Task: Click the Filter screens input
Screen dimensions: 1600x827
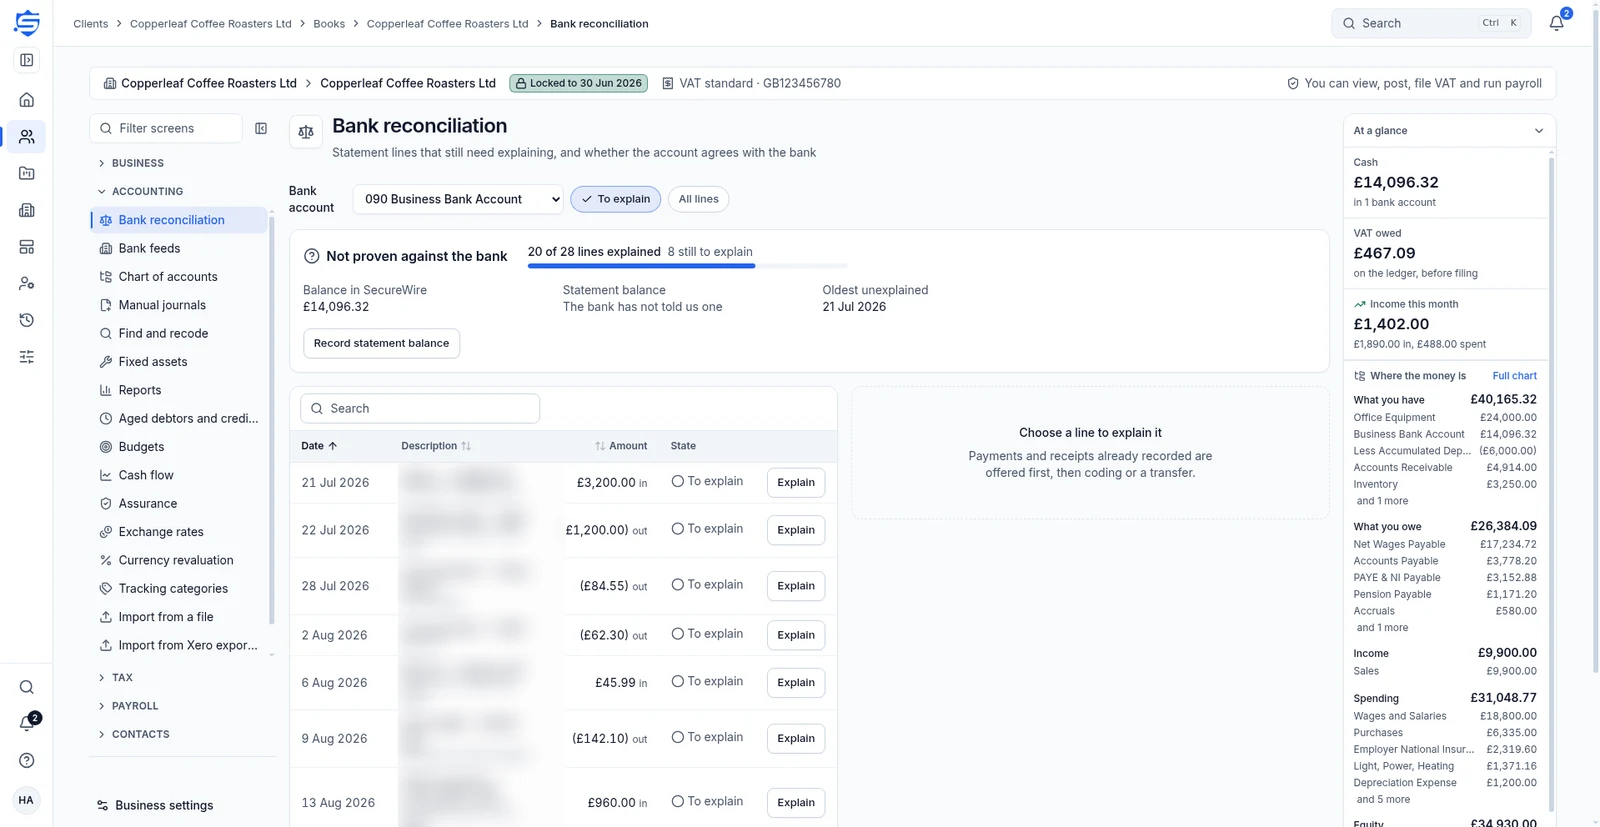Action: (x=166, y=128)
